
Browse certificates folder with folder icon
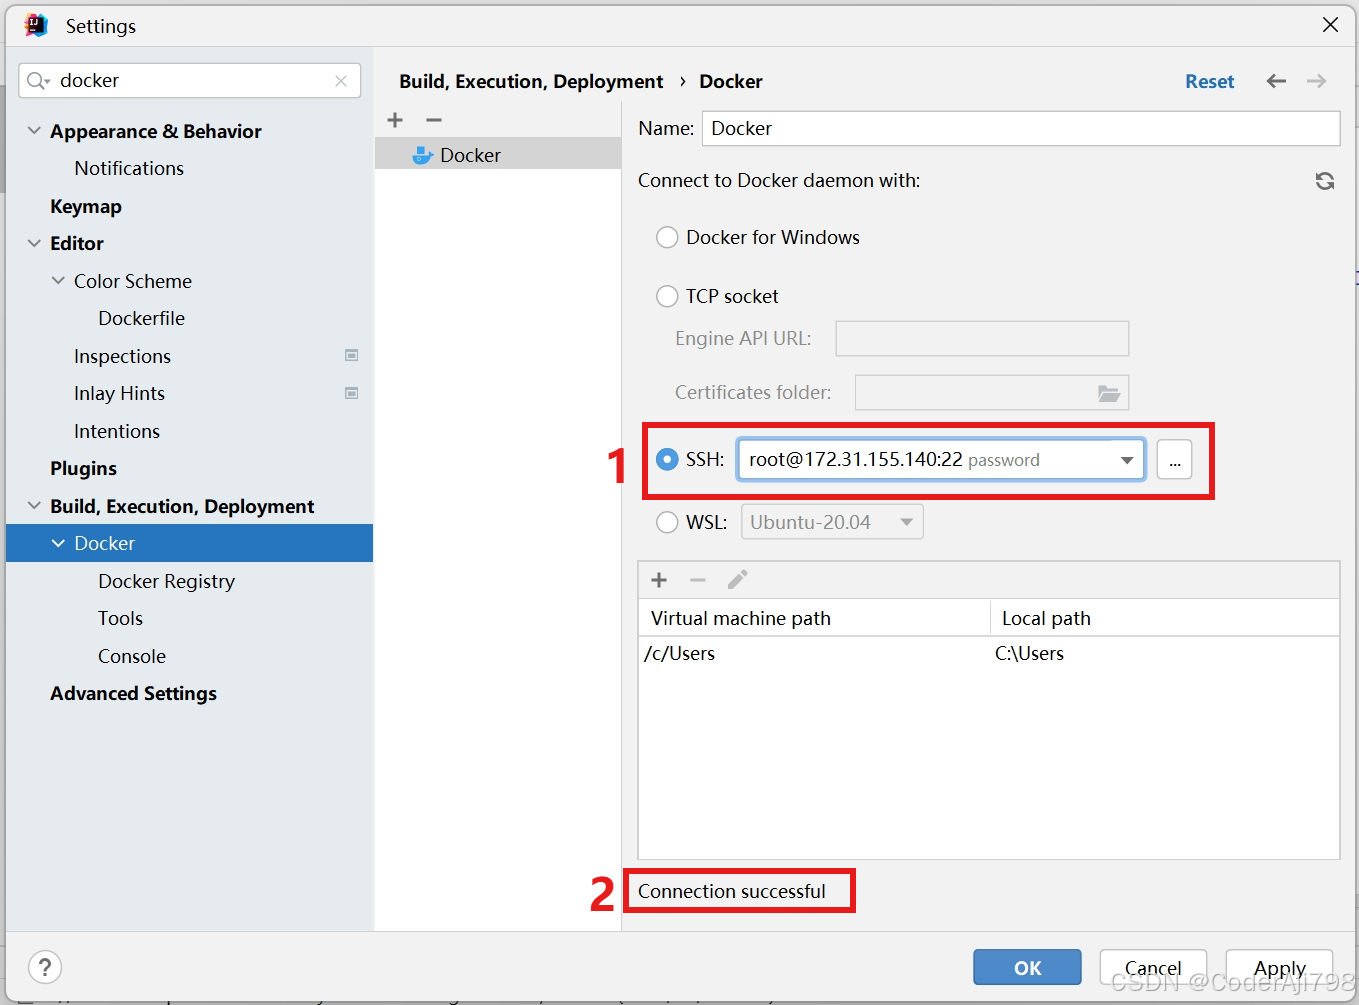(1108, 393)
